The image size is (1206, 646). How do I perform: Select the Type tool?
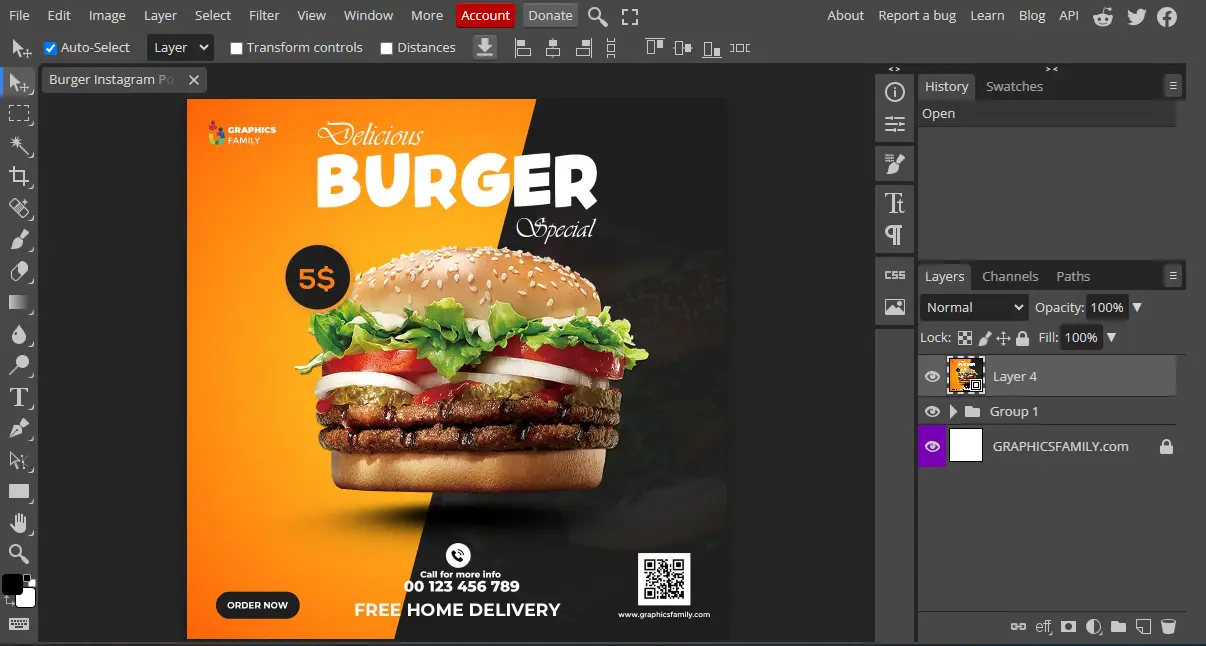click(19, 397)
